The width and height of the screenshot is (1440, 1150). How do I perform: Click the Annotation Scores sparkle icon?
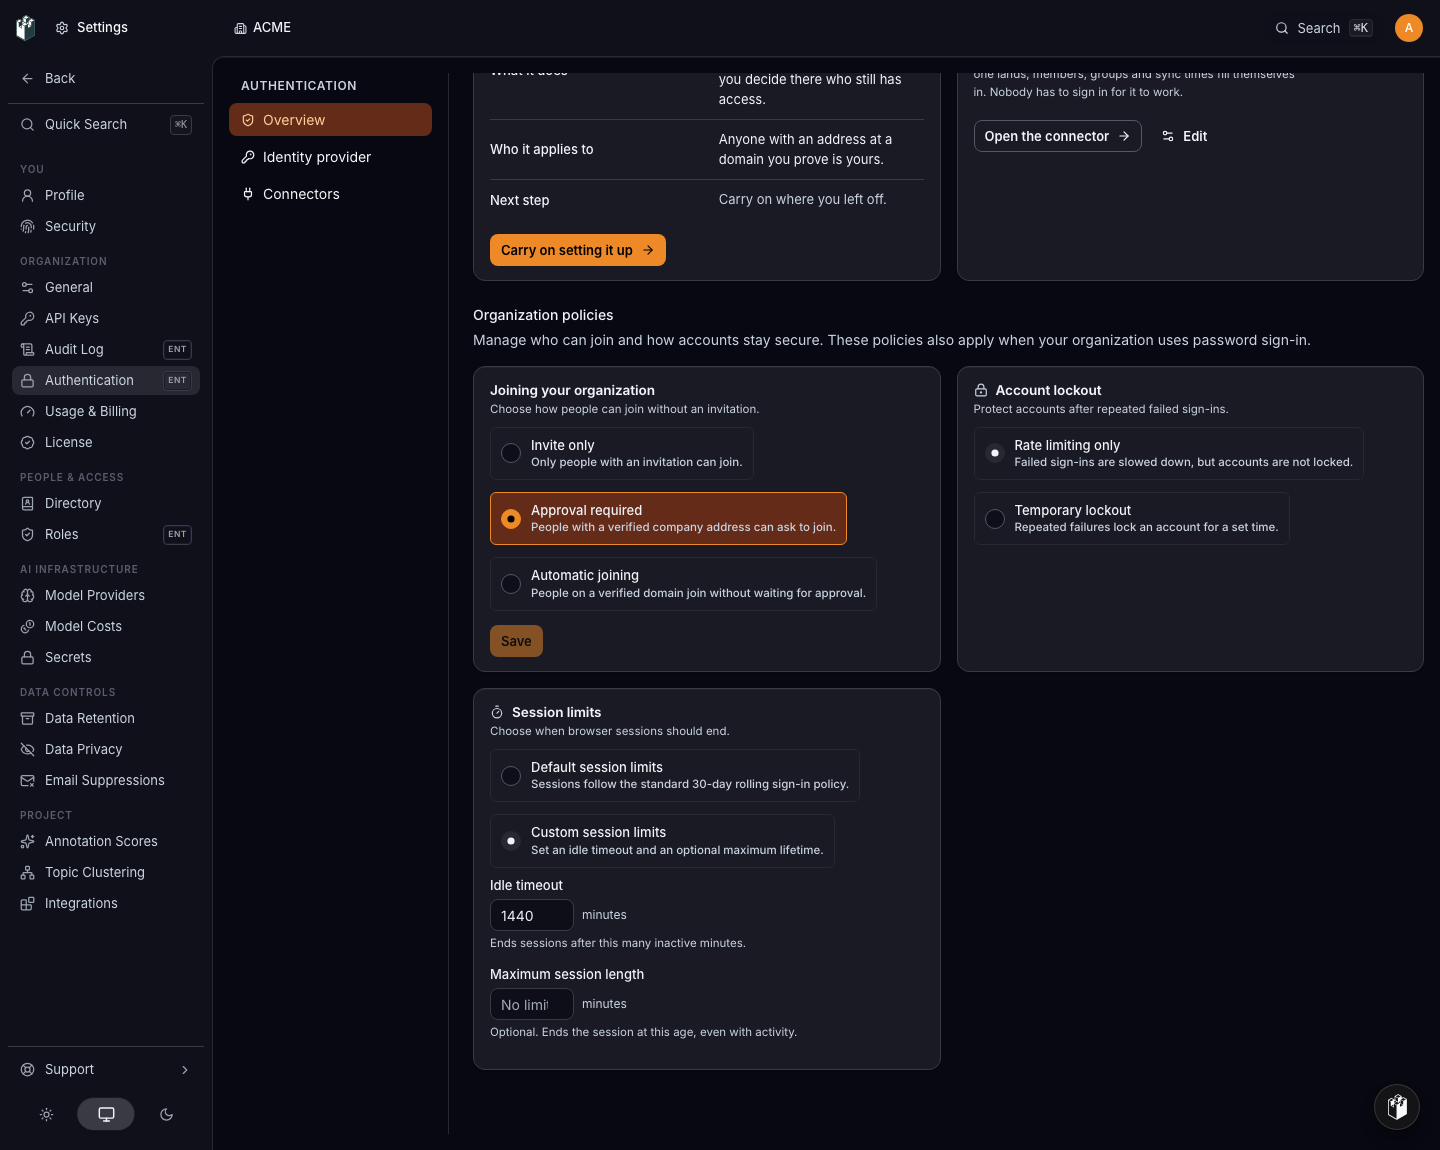pyautogui.click(x=28, y=841)
